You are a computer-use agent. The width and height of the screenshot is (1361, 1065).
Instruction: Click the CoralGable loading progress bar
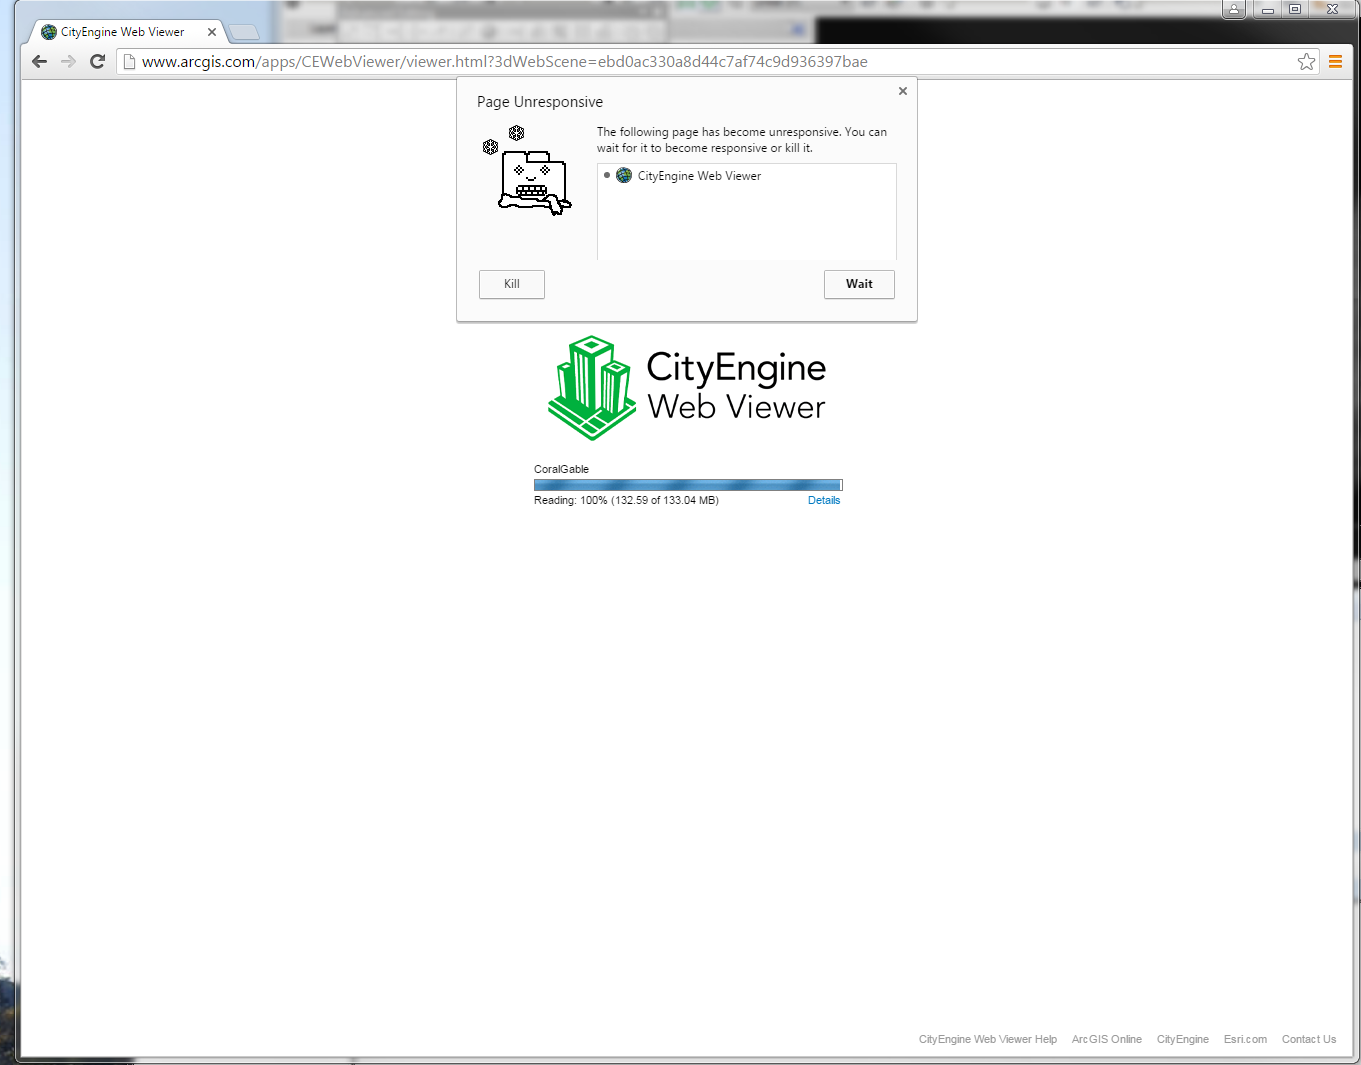688,485
